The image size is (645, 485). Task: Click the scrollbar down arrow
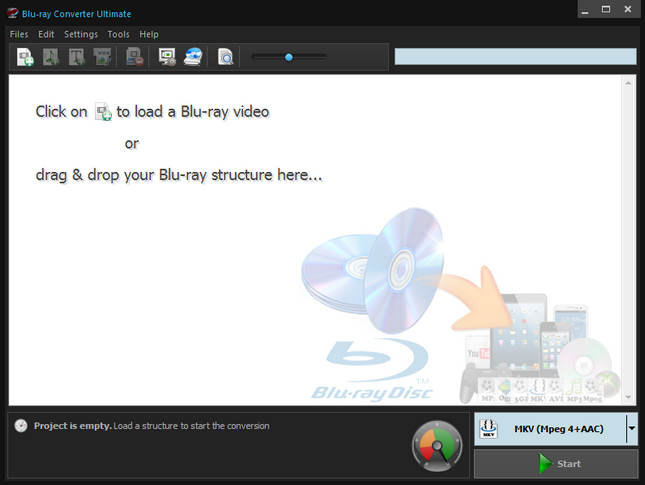tap(628, 397)
